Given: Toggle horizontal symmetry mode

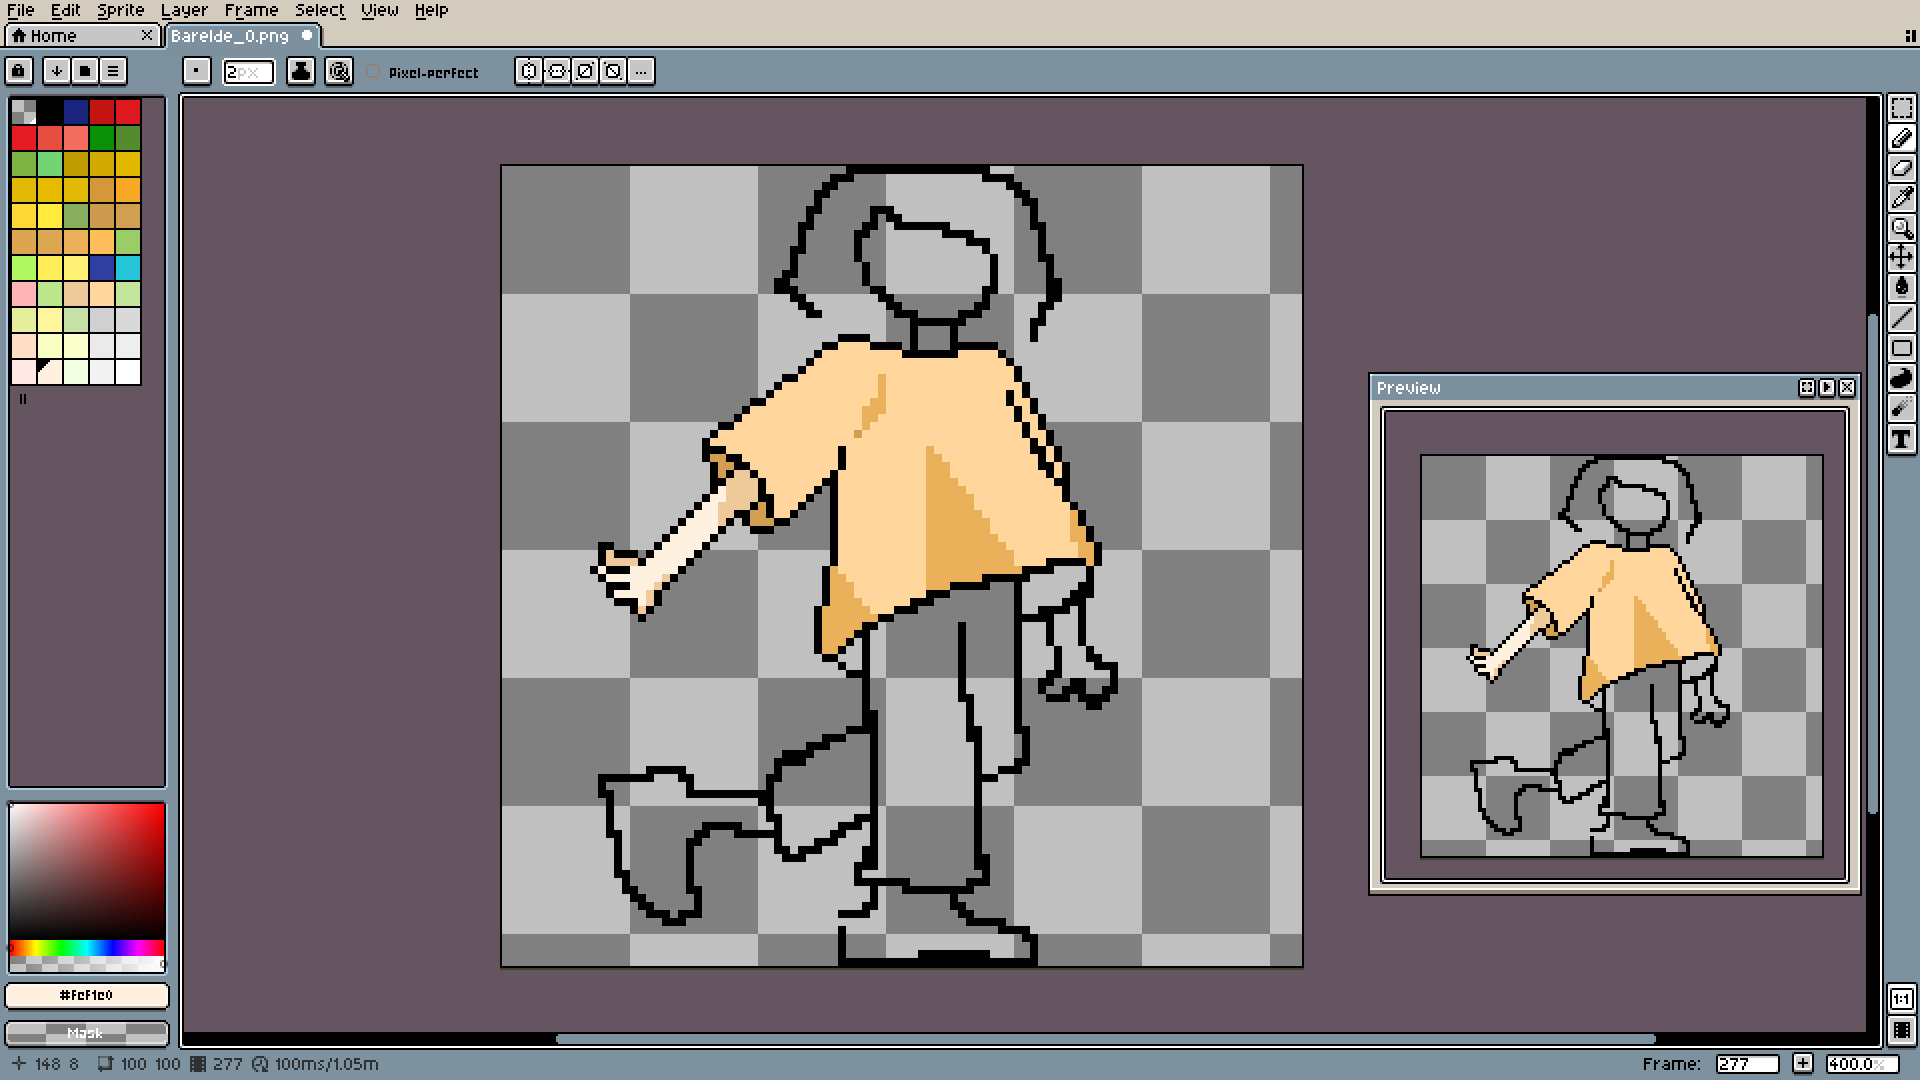Looking at the screenshot, I should click(529, 71).
